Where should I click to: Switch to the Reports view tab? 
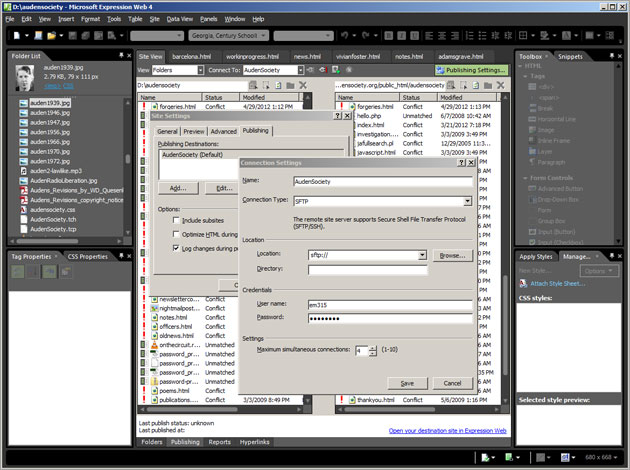pos(219,442)
